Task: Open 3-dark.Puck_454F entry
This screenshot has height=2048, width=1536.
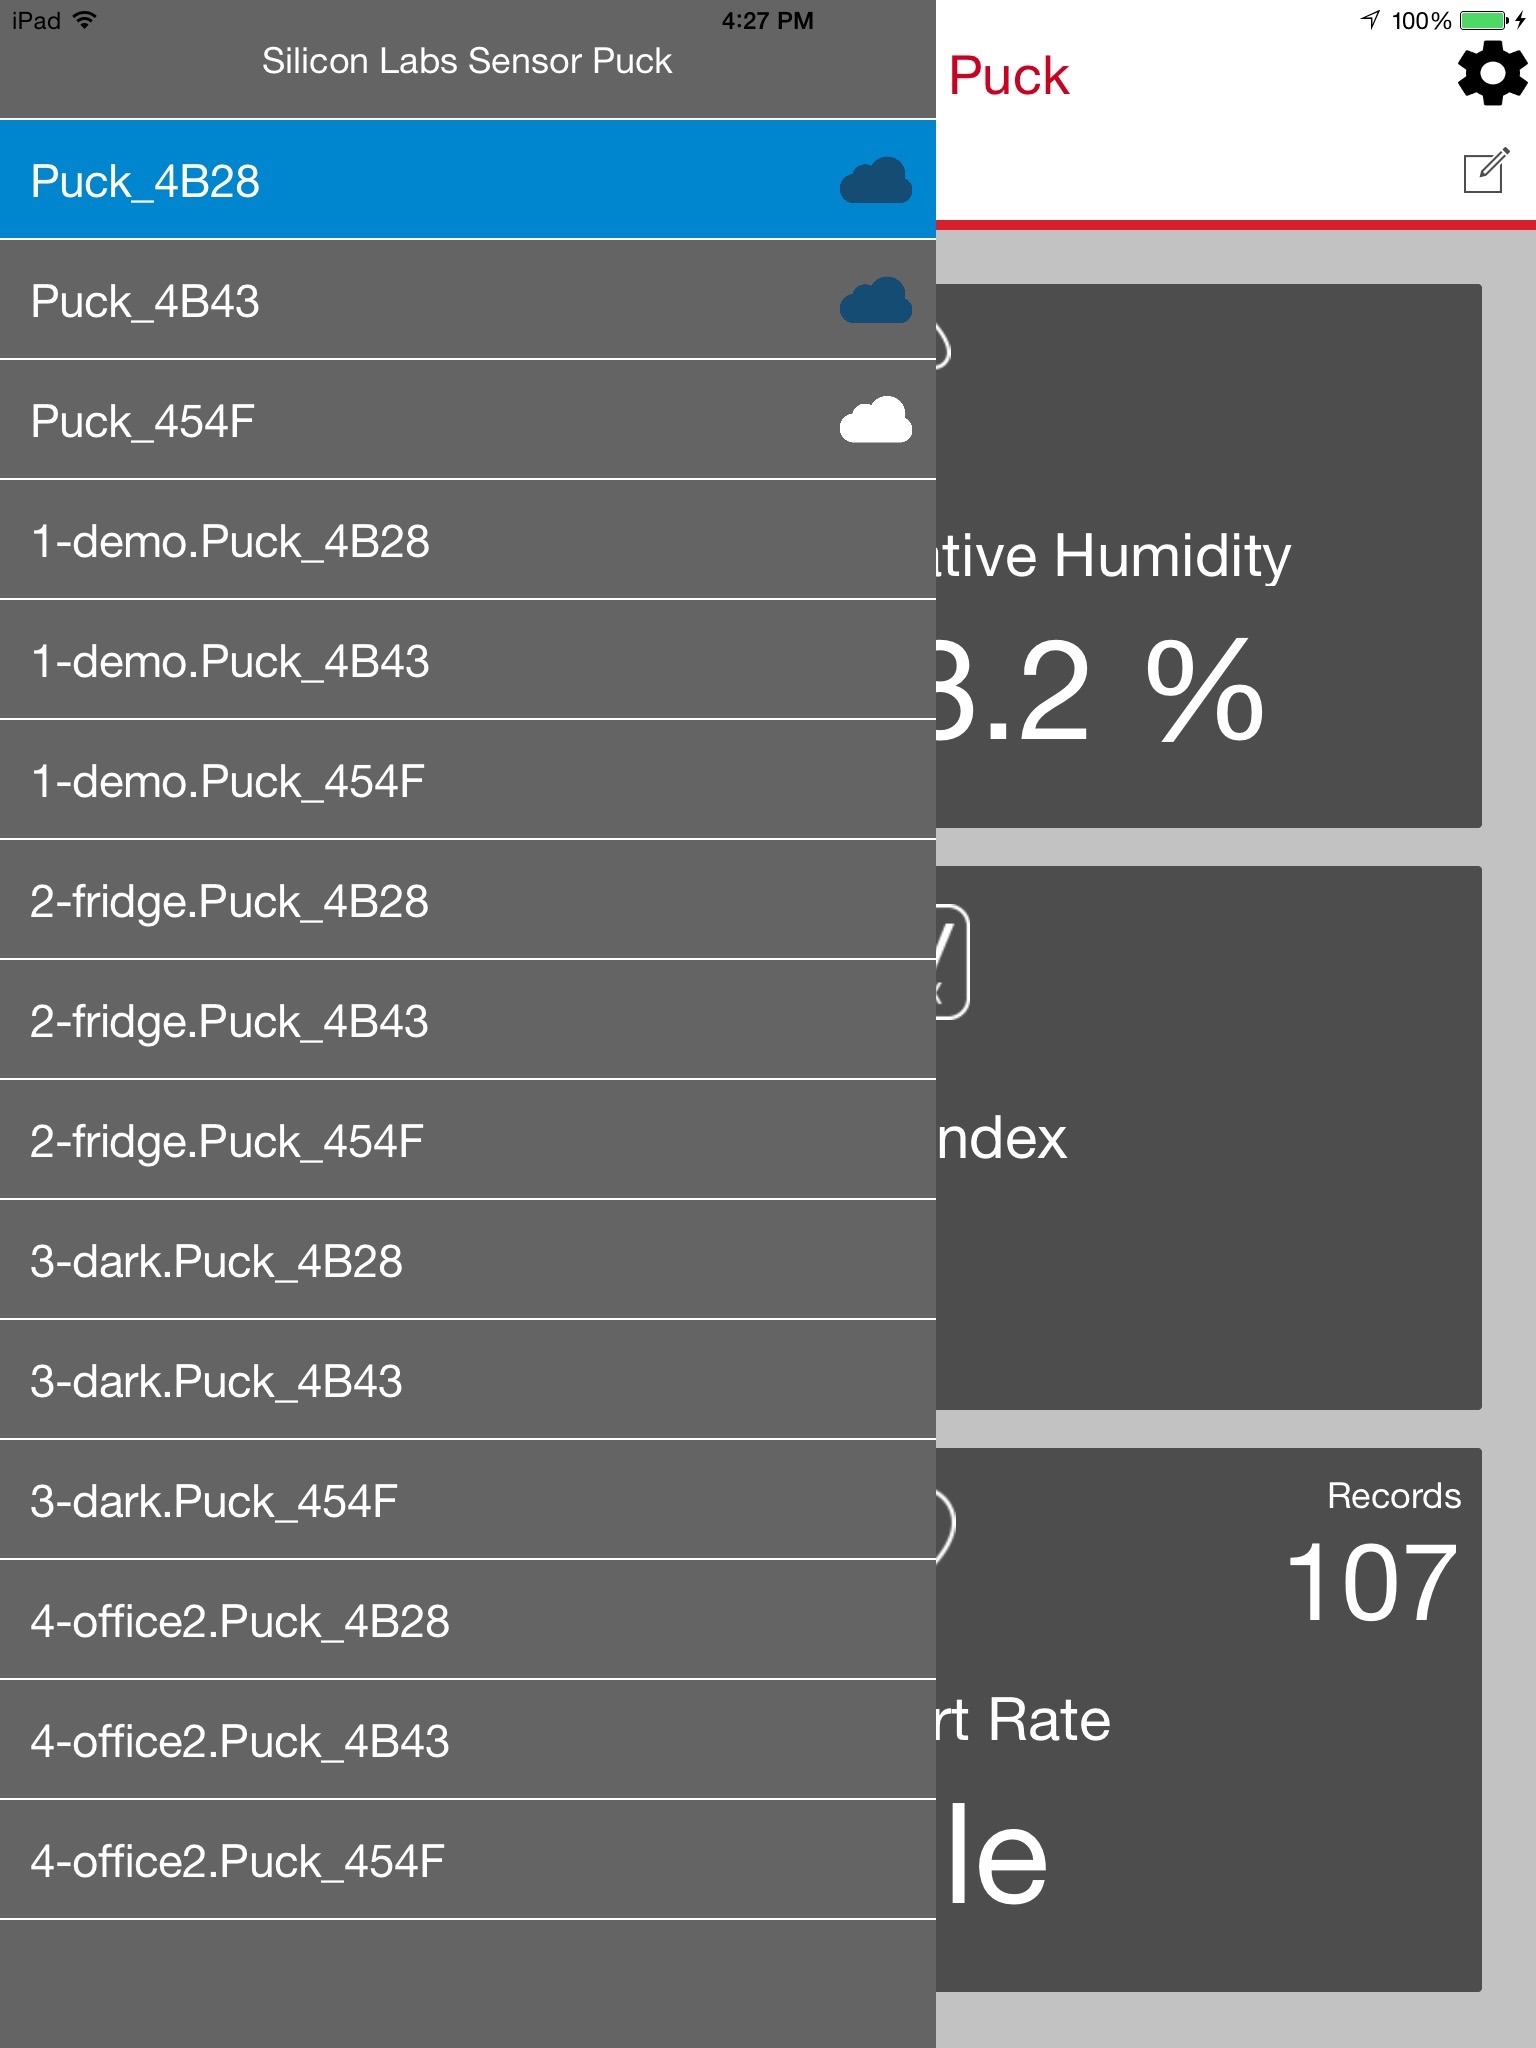Action: coord(400,1501)
